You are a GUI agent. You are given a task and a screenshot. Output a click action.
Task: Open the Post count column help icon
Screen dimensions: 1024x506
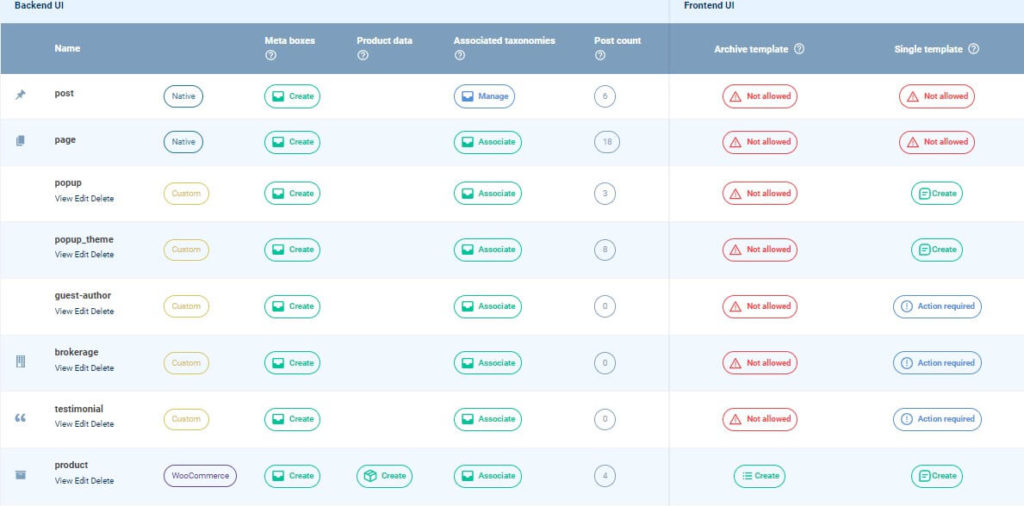click(x=600, y=55)
